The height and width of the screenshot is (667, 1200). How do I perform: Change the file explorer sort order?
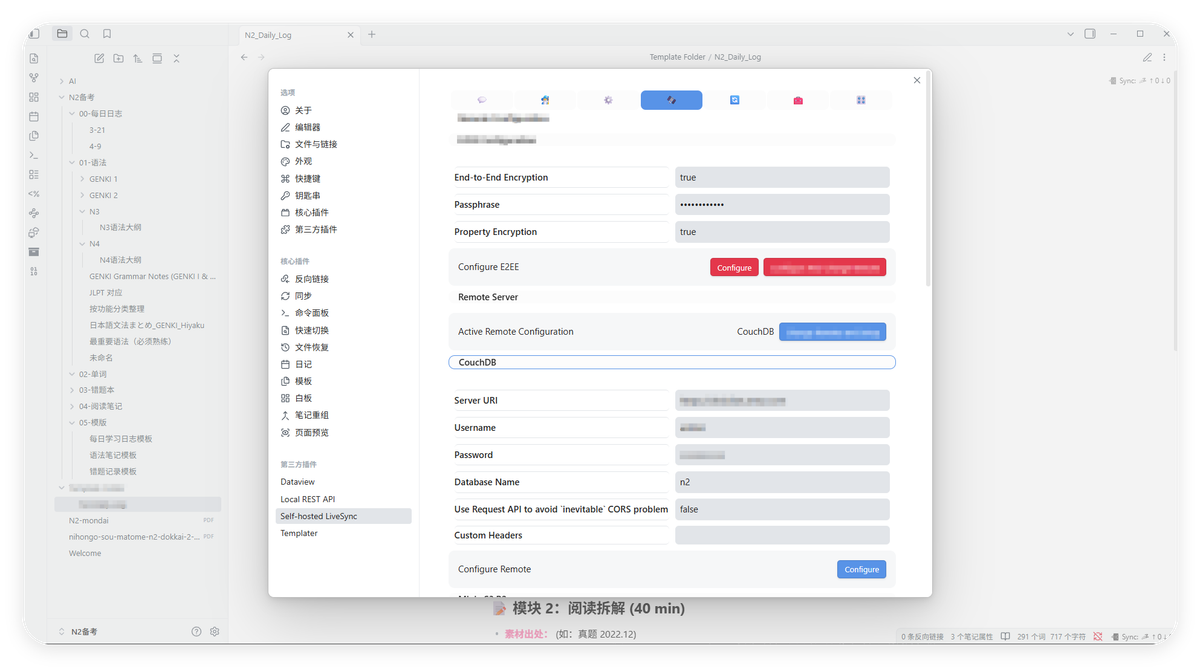pos(137,59)
